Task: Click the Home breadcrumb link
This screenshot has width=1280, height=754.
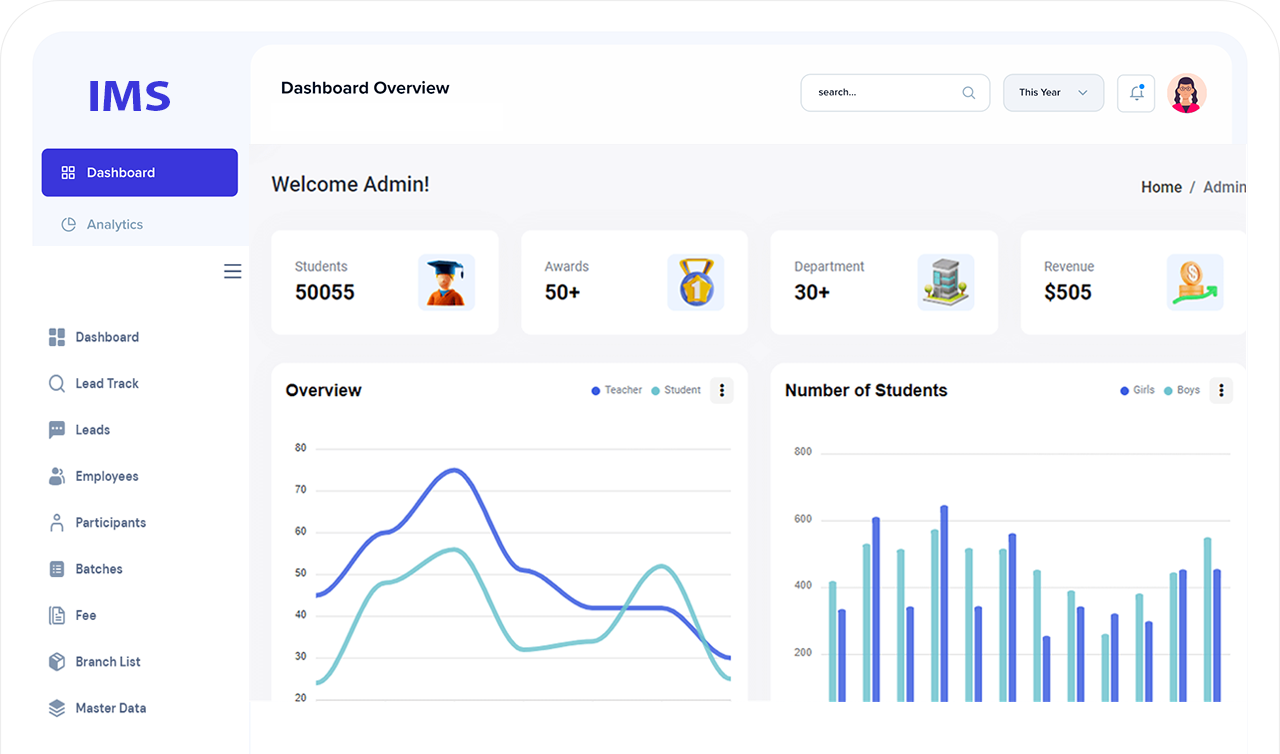Action: 1161,187
